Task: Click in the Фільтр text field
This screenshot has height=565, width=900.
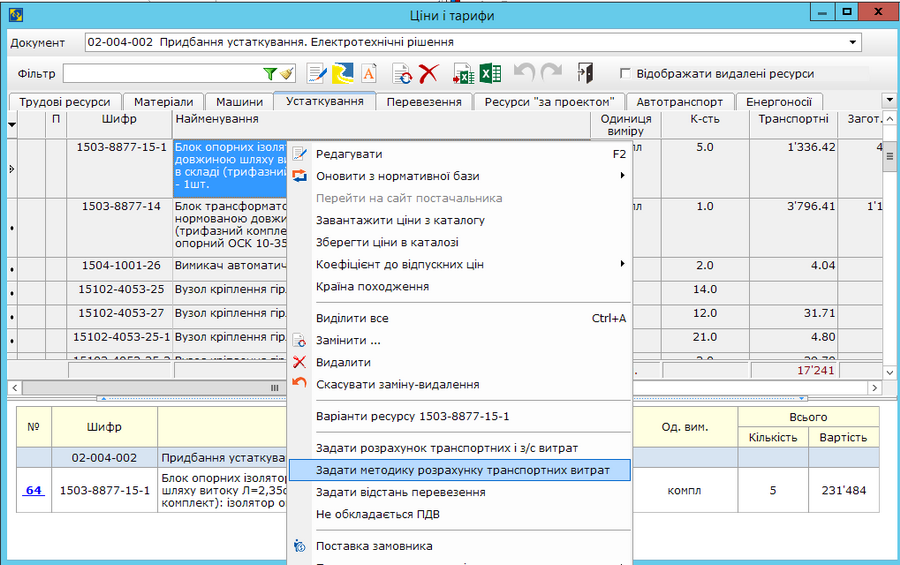Action: click(x=160, y=74)
